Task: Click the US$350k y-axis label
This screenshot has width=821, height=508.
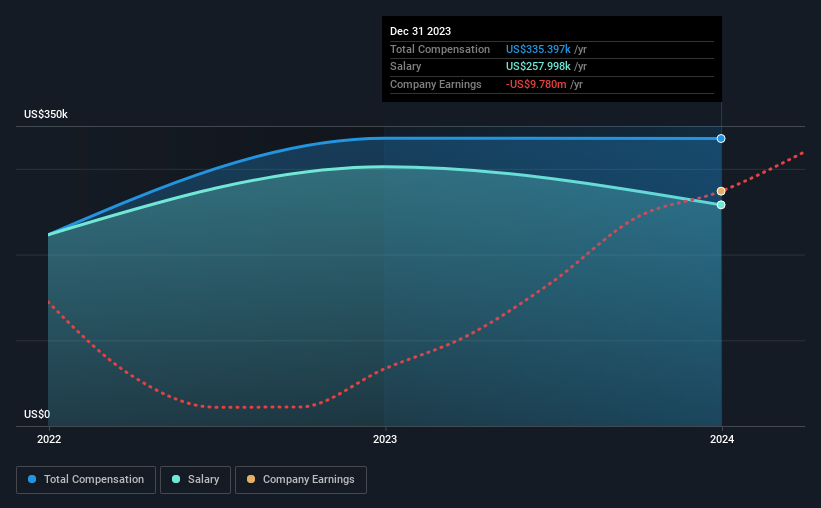Action: pyautogui.click(x=46, y=114)
